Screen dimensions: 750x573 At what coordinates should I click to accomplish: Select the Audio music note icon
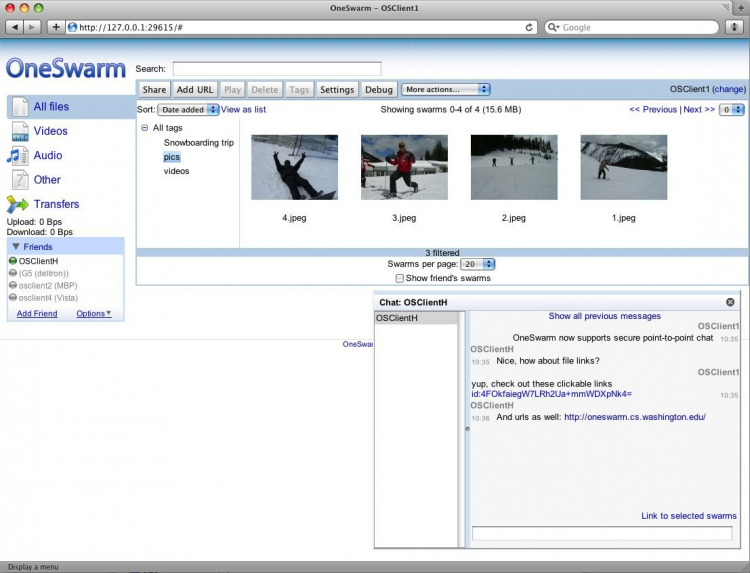[x=19, y=155]
